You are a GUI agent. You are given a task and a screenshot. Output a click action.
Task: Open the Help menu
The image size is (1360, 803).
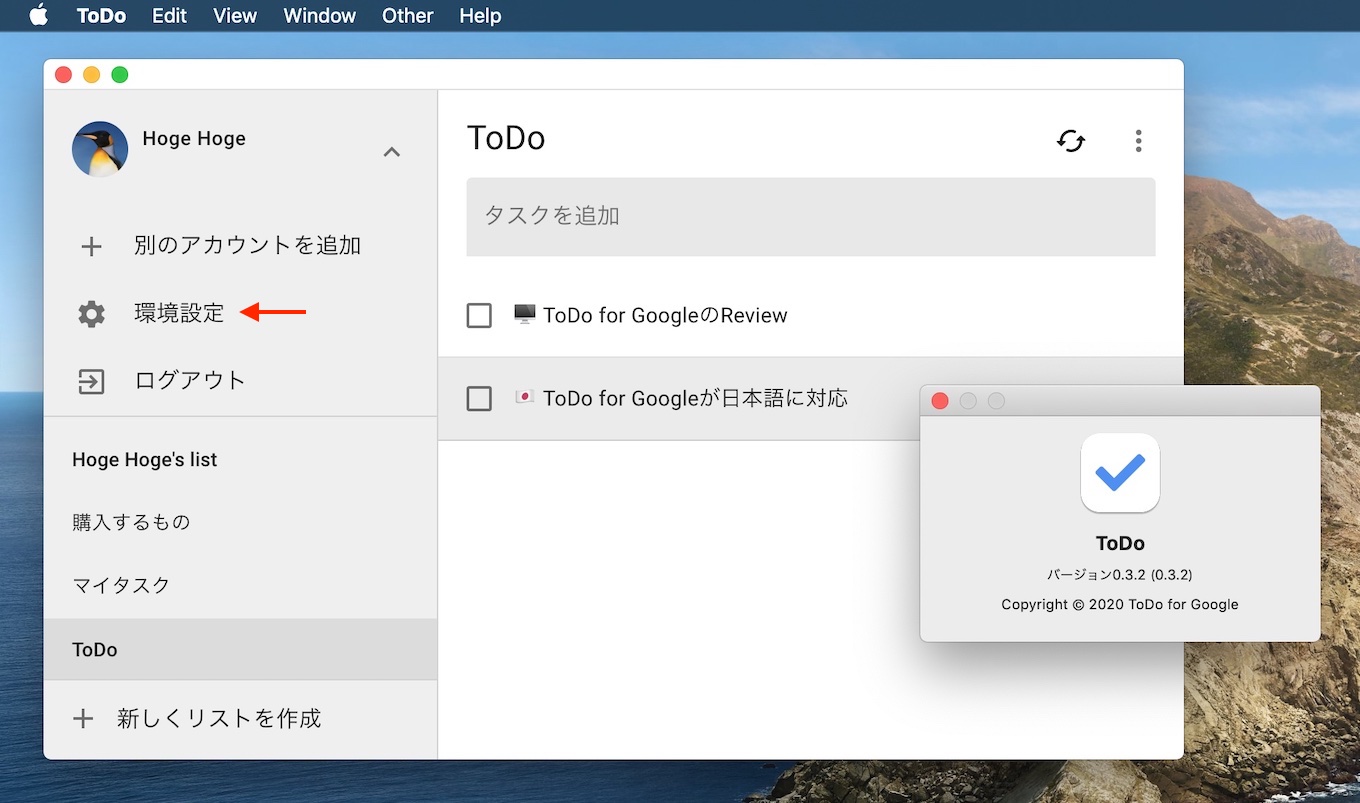480,16
